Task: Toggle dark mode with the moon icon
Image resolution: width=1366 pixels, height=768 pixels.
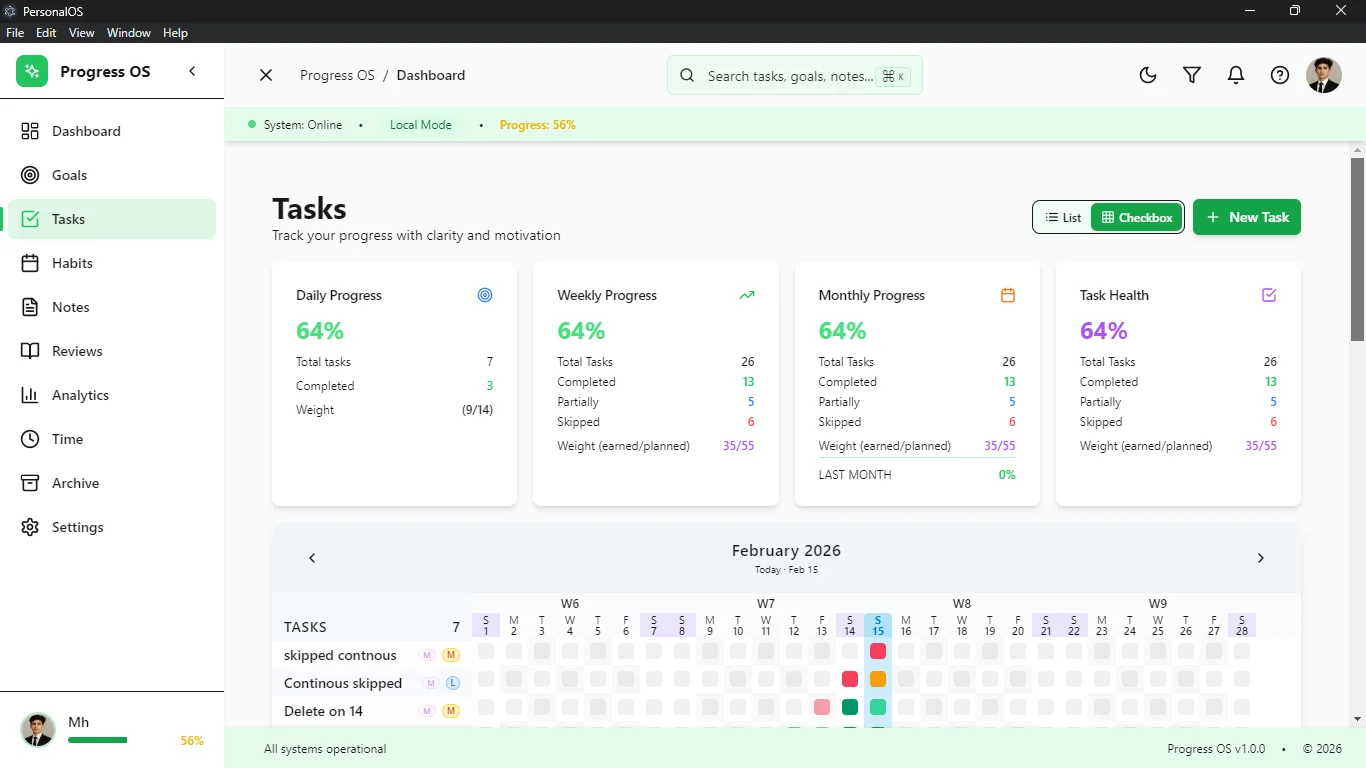Action: click(x=1148, y=75)
